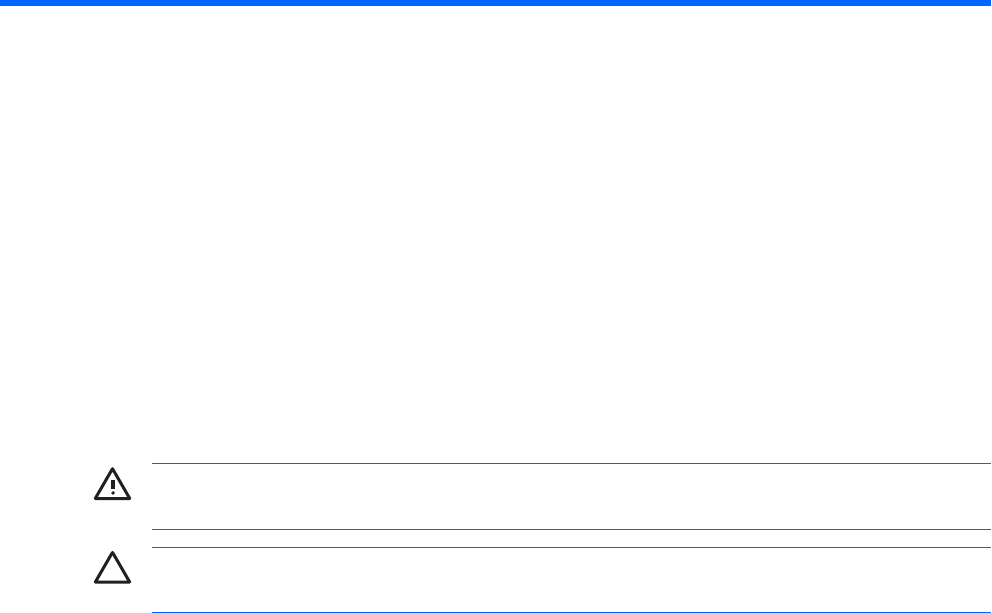The height and width of the screenshot is (613, 992).
Task: Select the blue header bar at top
Action: (x=496, y=3)
